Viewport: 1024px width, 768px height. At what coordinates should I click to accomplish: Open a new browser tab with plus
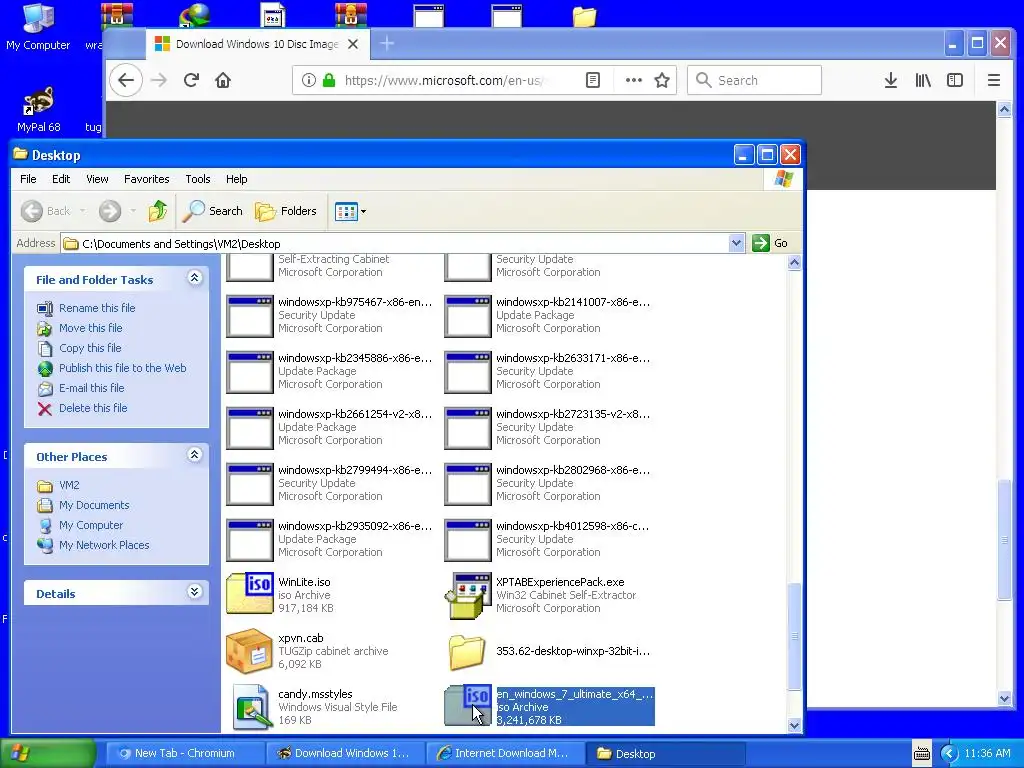[x=387, y=44]
